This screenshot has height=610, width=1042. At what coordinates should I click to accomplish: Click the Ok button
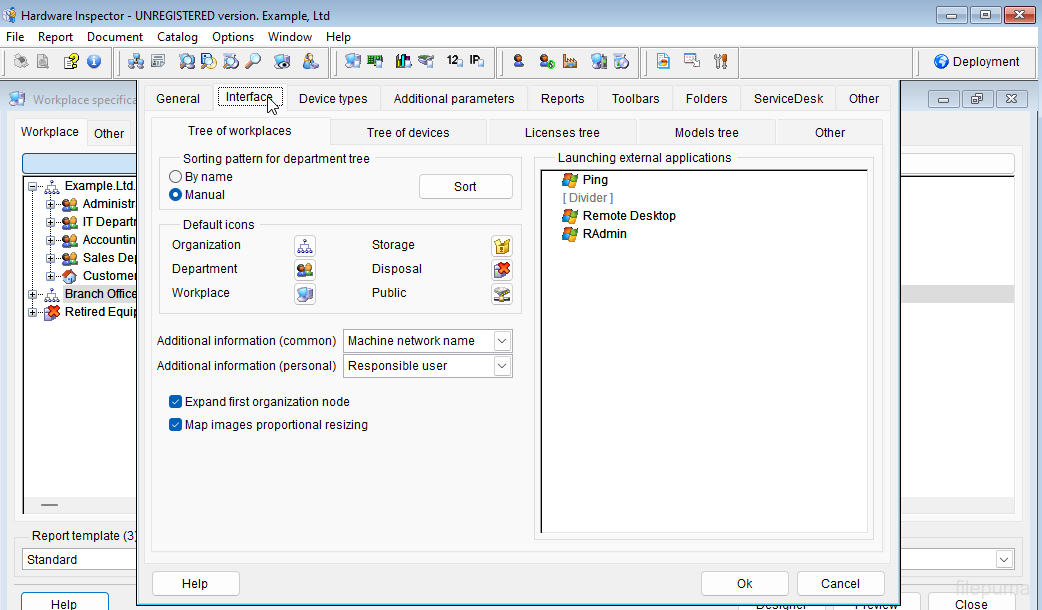(744, 584)
